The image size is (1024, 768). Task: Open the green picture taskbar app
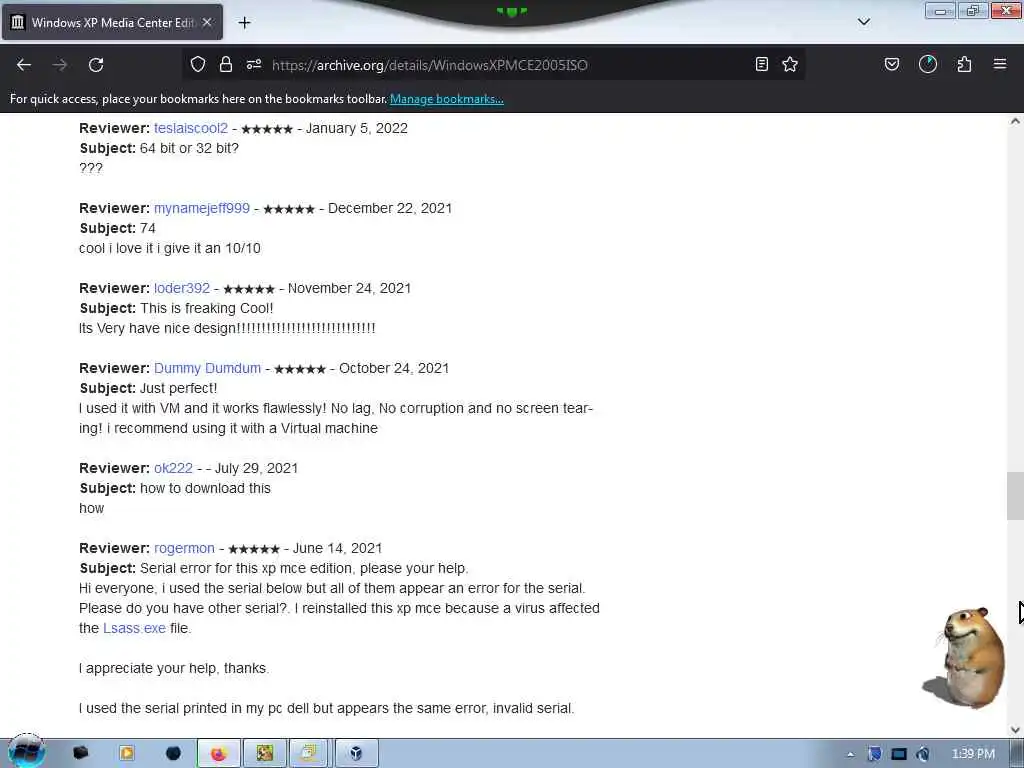(264, 754)
